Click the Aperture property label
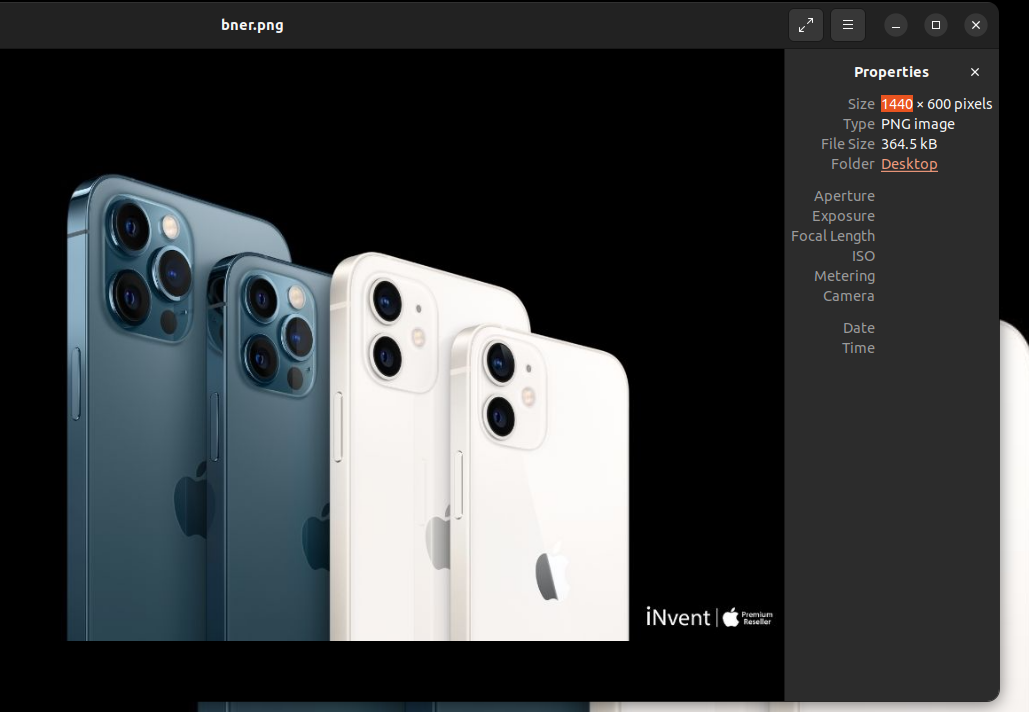This screenshot has width=1029, height=712. [844, 196]
